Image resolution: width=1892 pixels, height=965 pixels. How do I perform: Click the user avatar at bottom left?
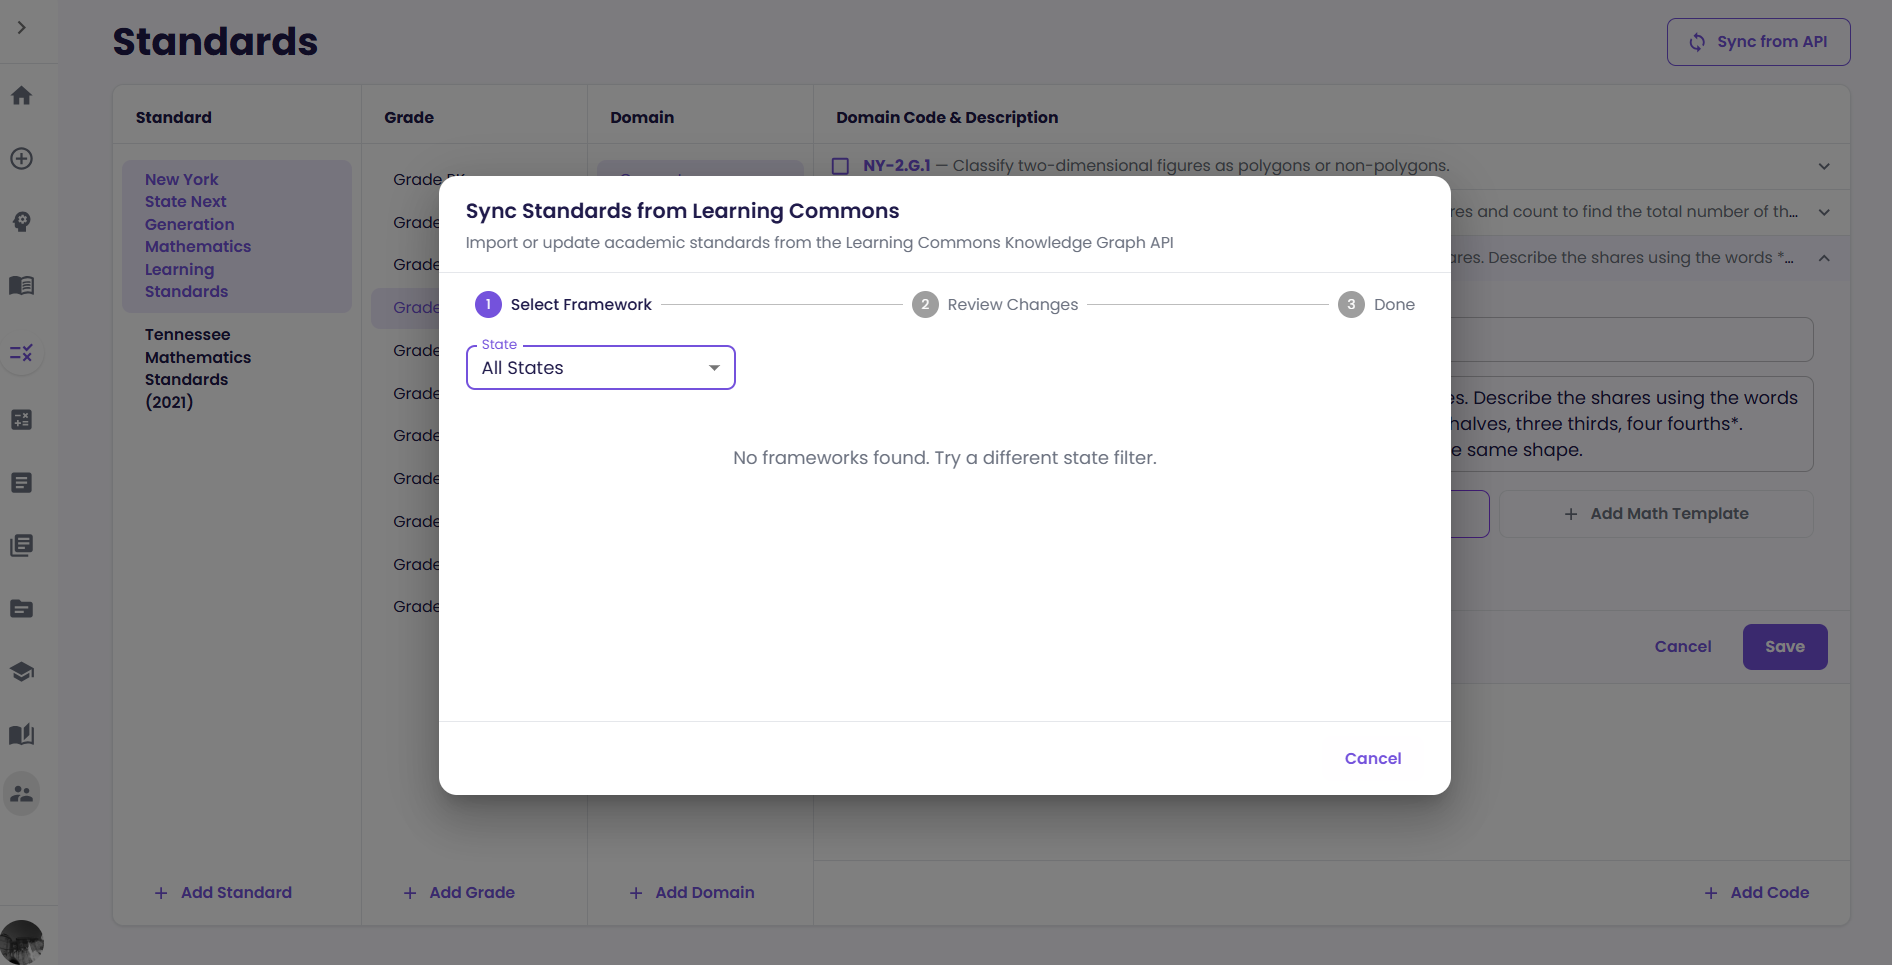coord(21,942)
